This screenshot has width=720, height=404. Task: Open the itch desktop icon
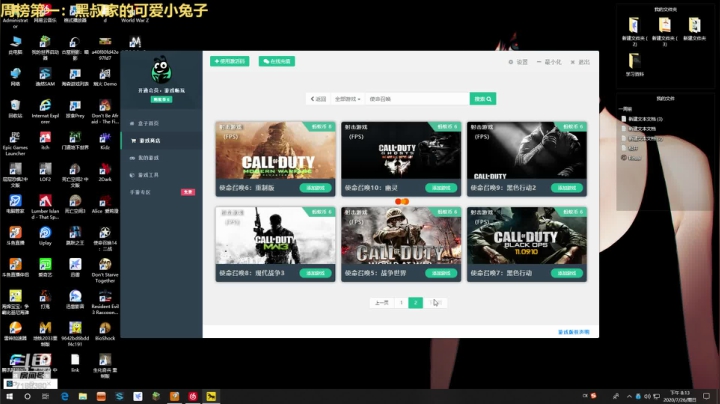[x=45, y=140]
